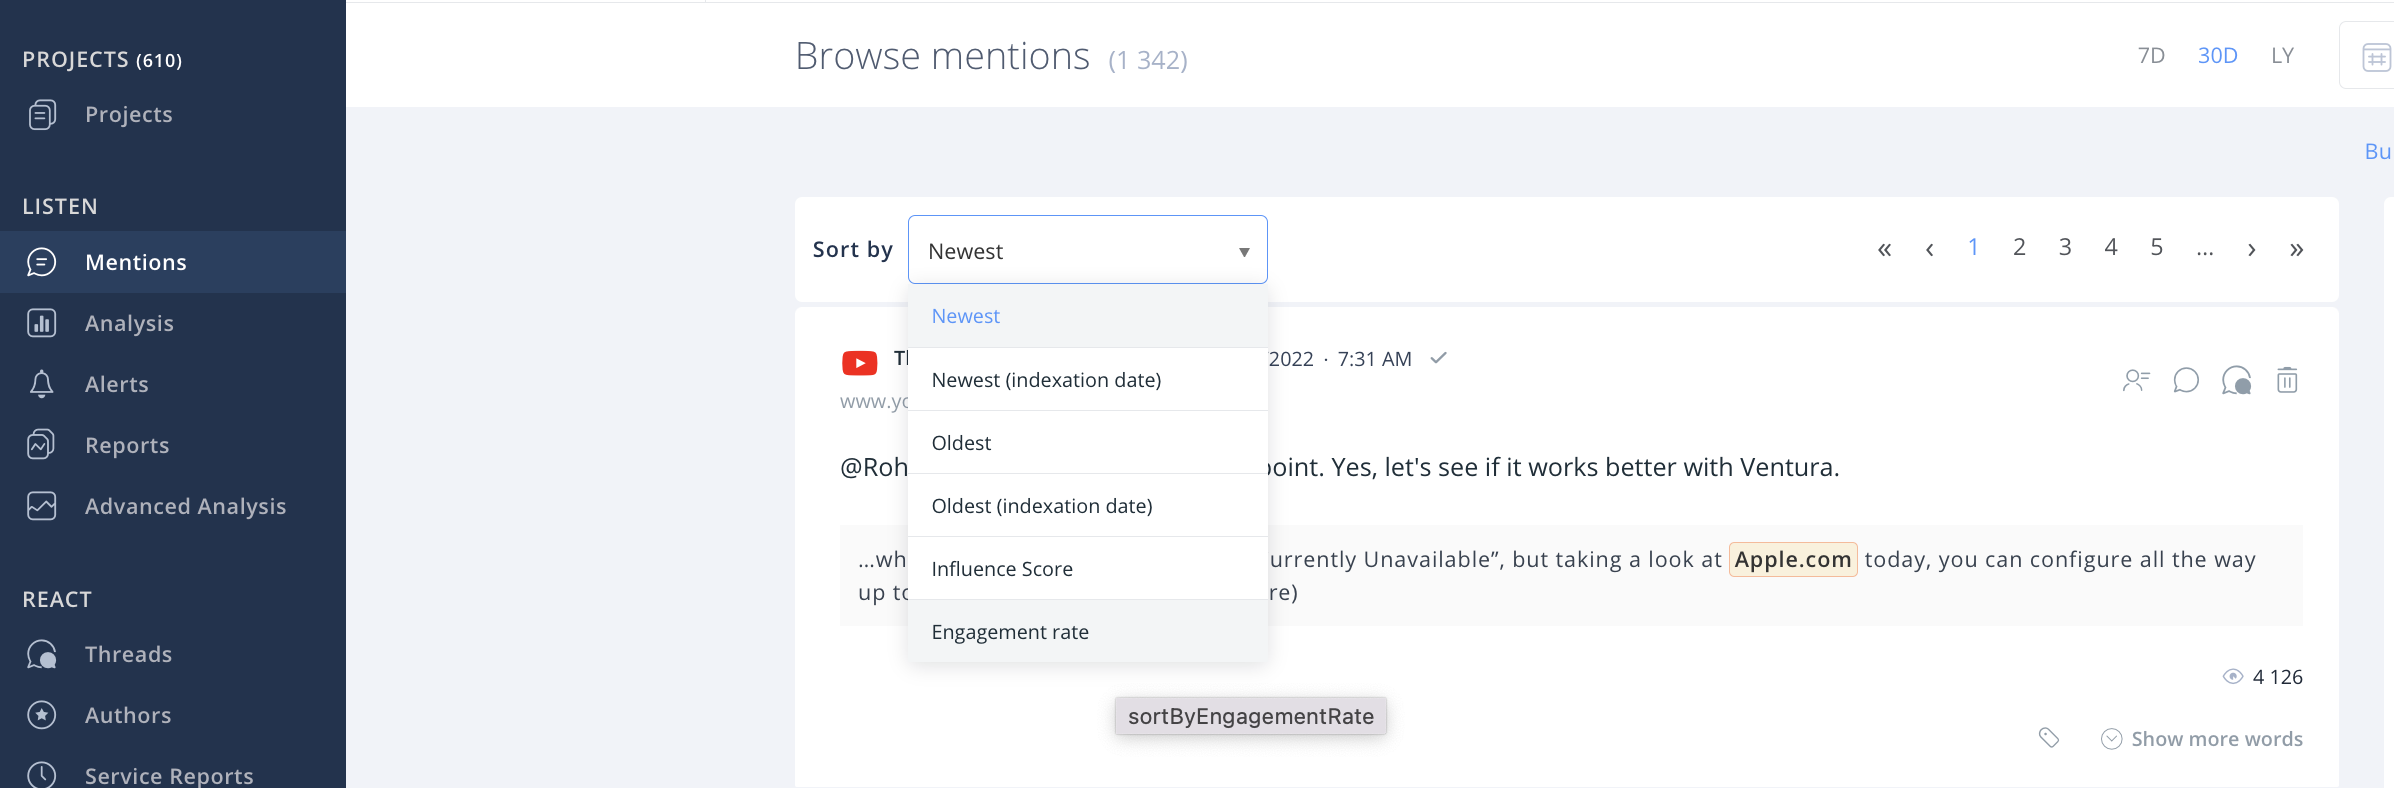2394x788 pixels.
Task: Select Influence Score from sort list
Action: pyautogui.click(x=1001, y=569)
